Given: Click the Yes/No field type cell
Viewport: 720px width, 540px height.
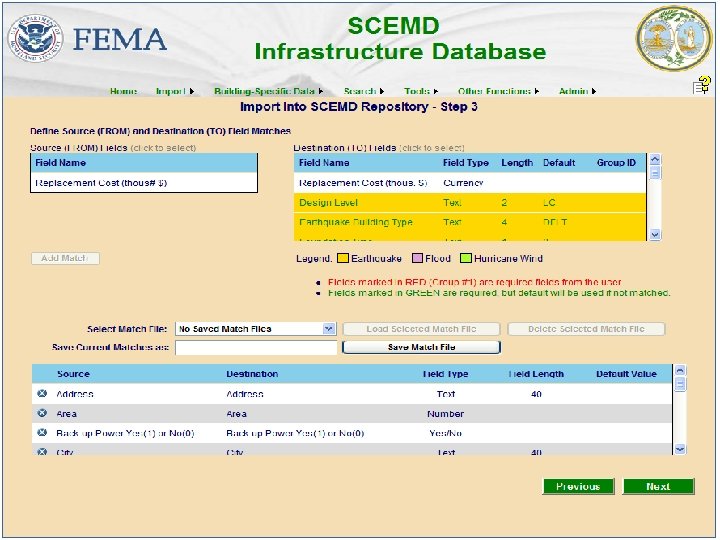Looking at the screenshot, I should [445, 433].
